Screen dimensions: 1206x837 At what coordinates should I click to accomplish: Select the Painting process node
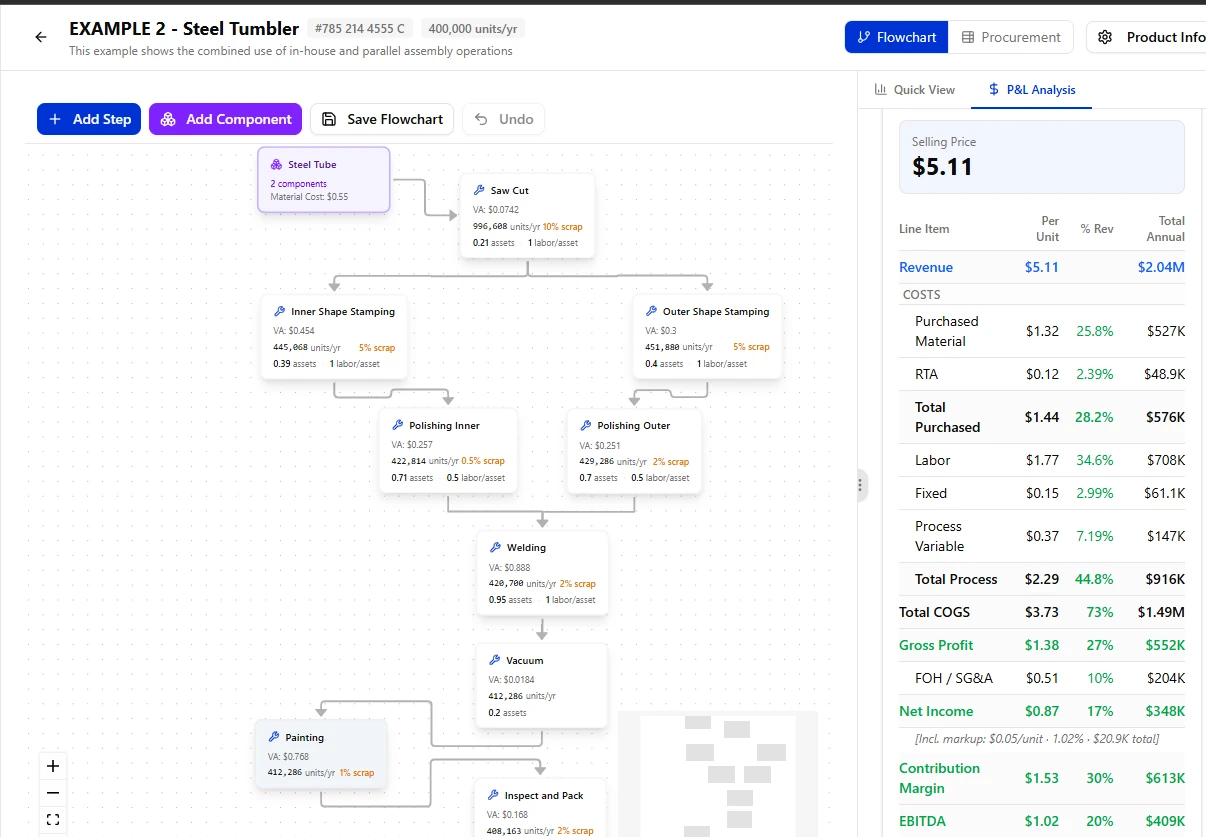tap(320, 754)
